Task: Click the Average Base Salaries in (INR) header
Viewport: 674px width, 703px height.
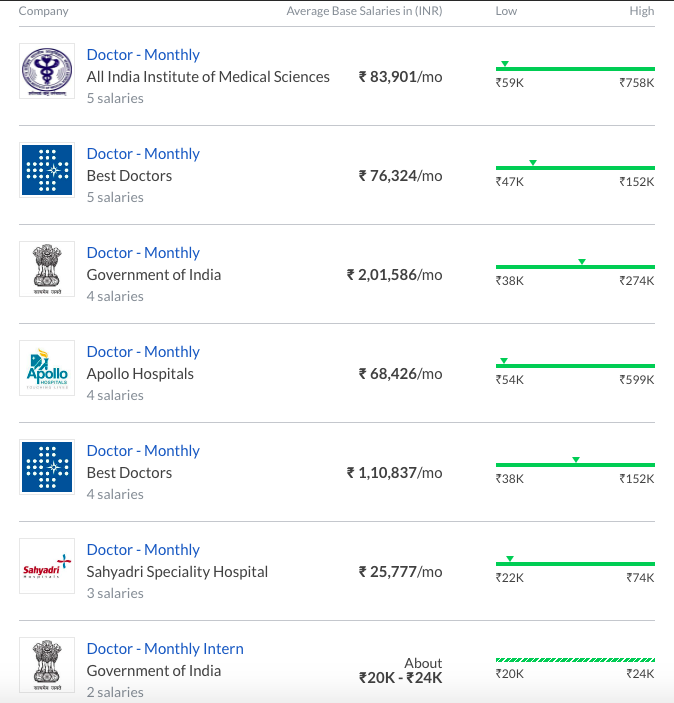Action: 364,11
